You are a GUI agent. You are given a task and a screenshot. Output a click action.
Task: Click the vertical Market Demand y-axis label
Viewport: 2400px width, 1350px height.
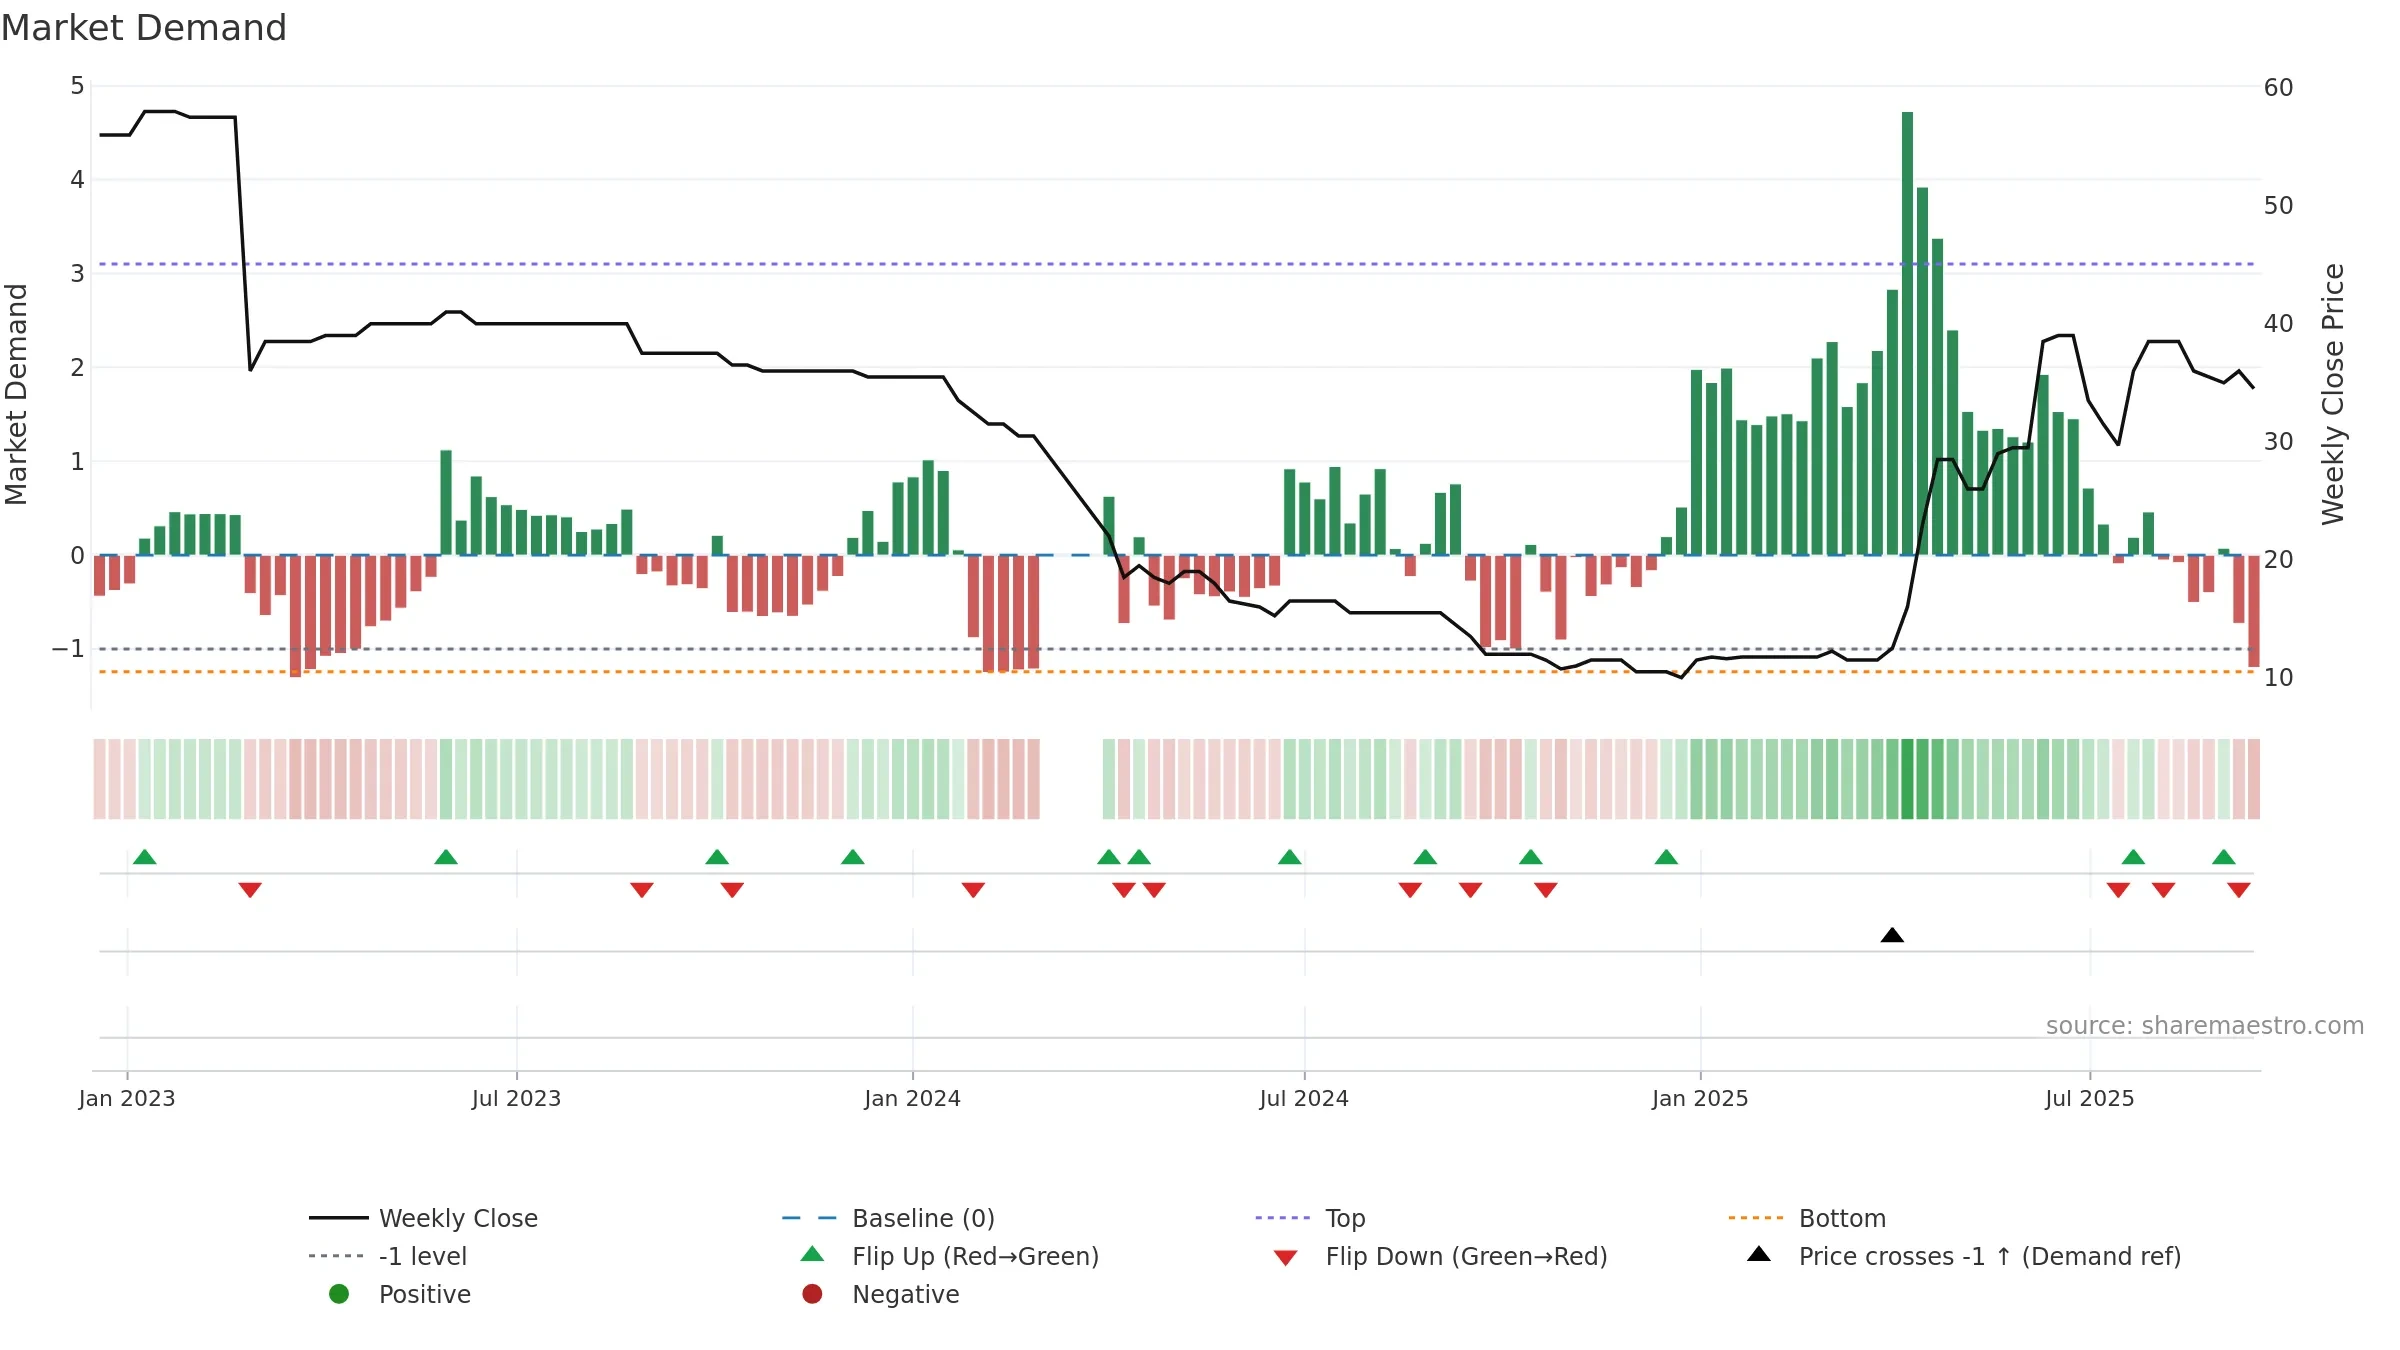pyautogui.click(x=16, y=394)
